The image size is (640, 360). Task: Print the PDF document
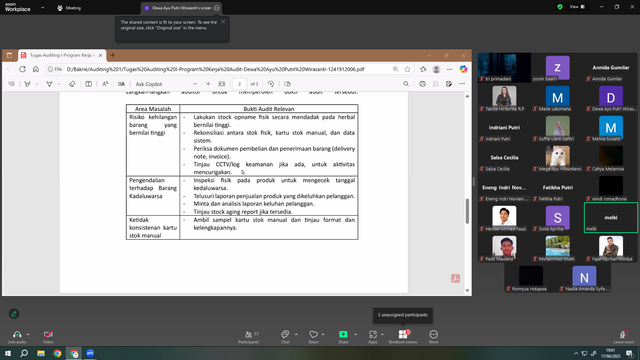click(x=422, y=84)
